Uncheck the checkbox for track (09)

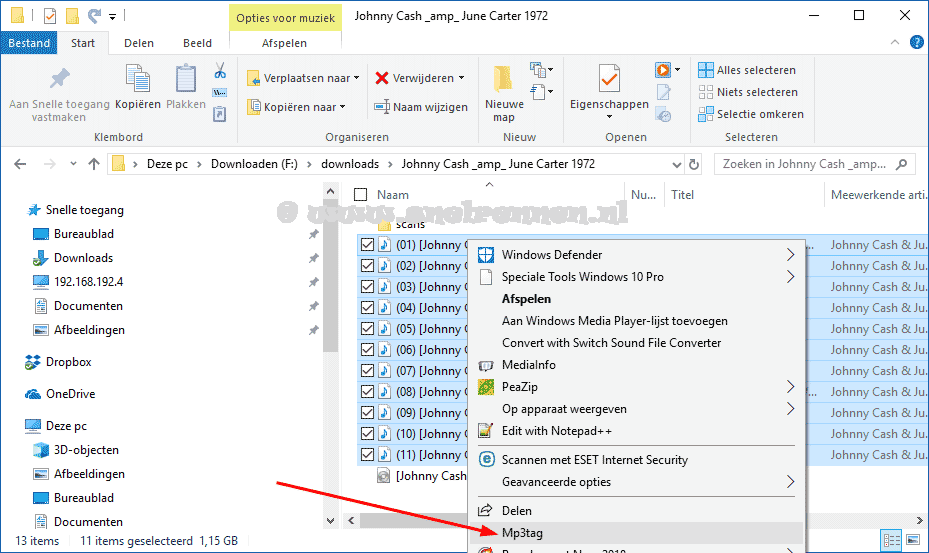[367, 413]
